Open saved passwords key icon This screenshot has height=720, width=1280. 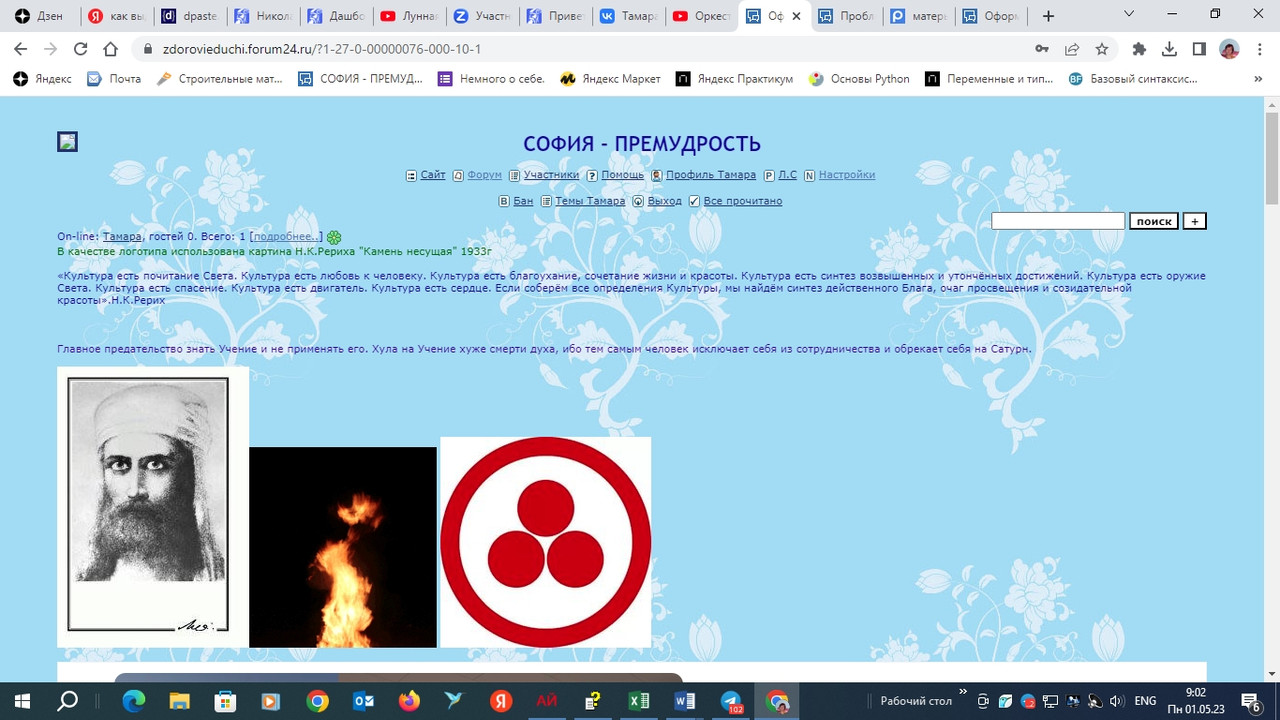tap(1041, 49)
